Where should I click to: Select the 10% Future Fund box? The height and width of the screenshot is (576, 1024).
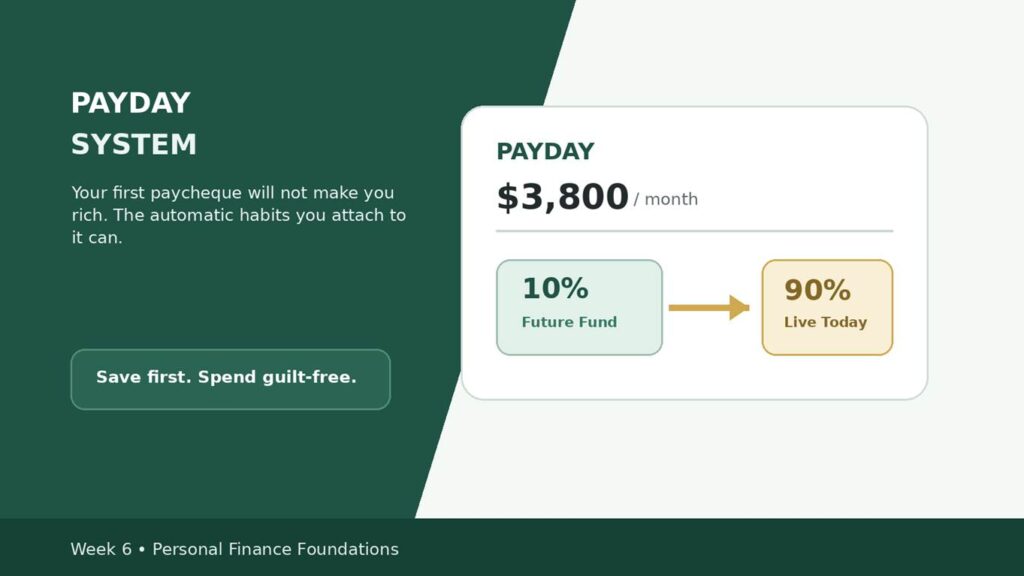tap(579, 308)
